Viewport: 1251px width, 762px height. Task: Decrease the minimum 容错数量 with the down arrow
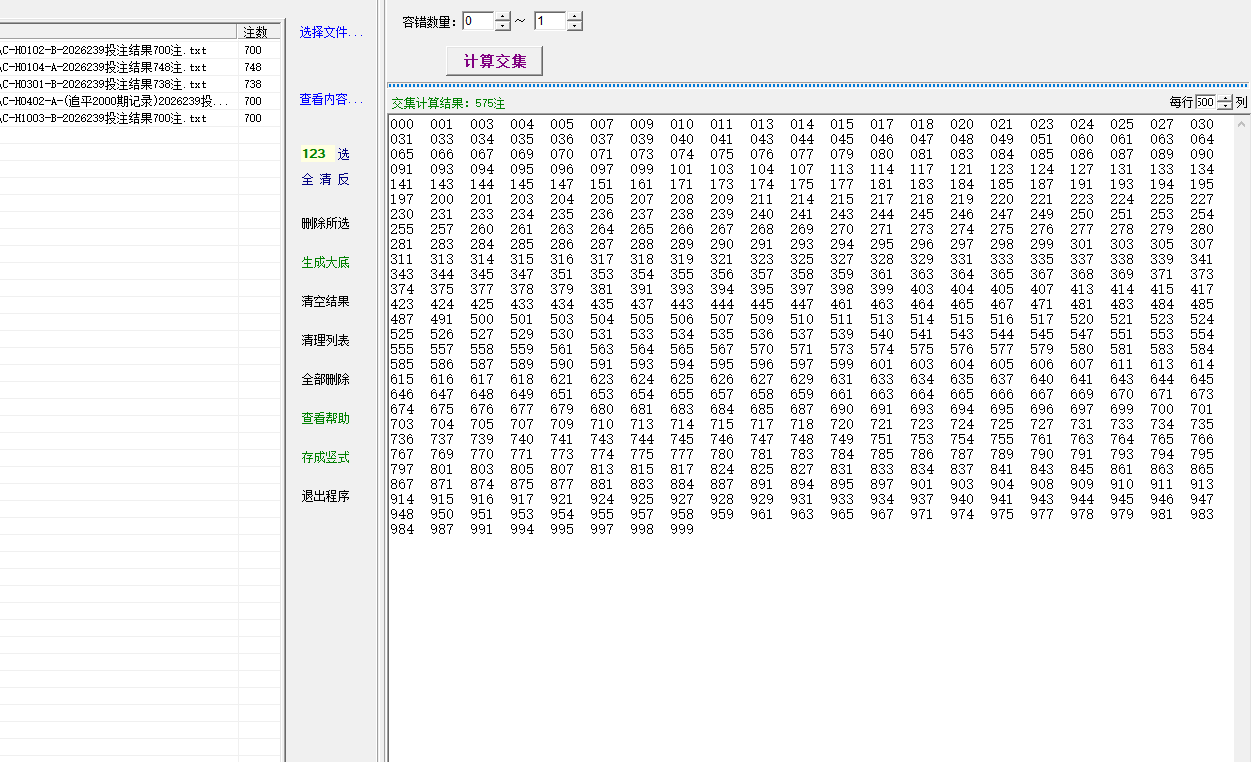tap(503, 26)
